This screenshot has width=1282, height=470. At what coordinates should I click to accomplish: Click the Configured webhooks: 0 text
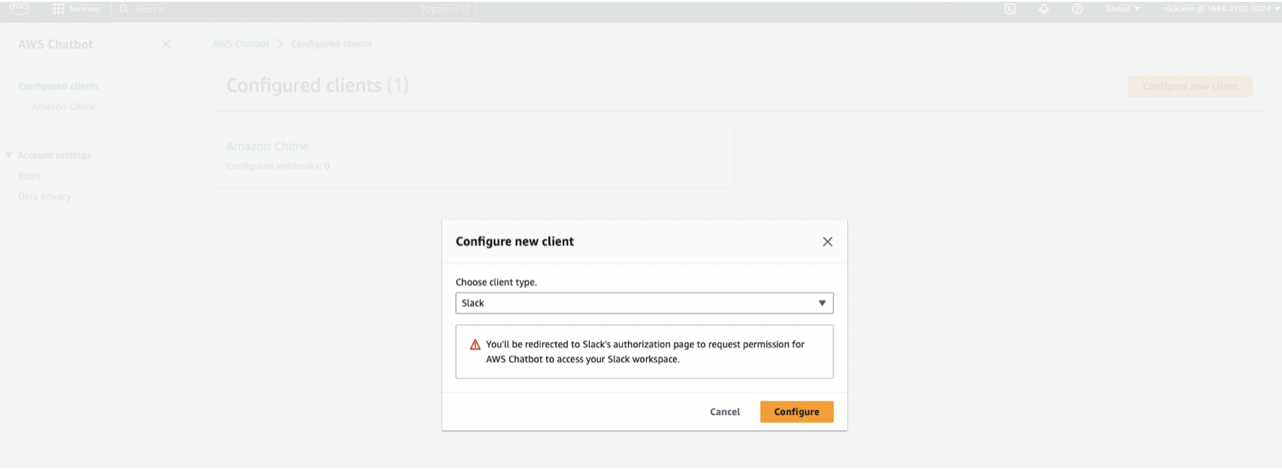278,166
